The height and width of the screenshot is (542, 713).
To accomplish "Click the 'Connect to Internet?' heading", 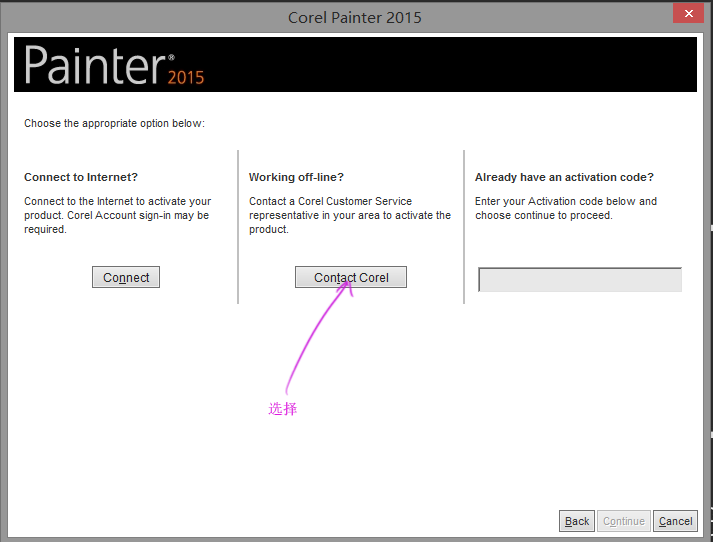I will (x=81, y=177).
